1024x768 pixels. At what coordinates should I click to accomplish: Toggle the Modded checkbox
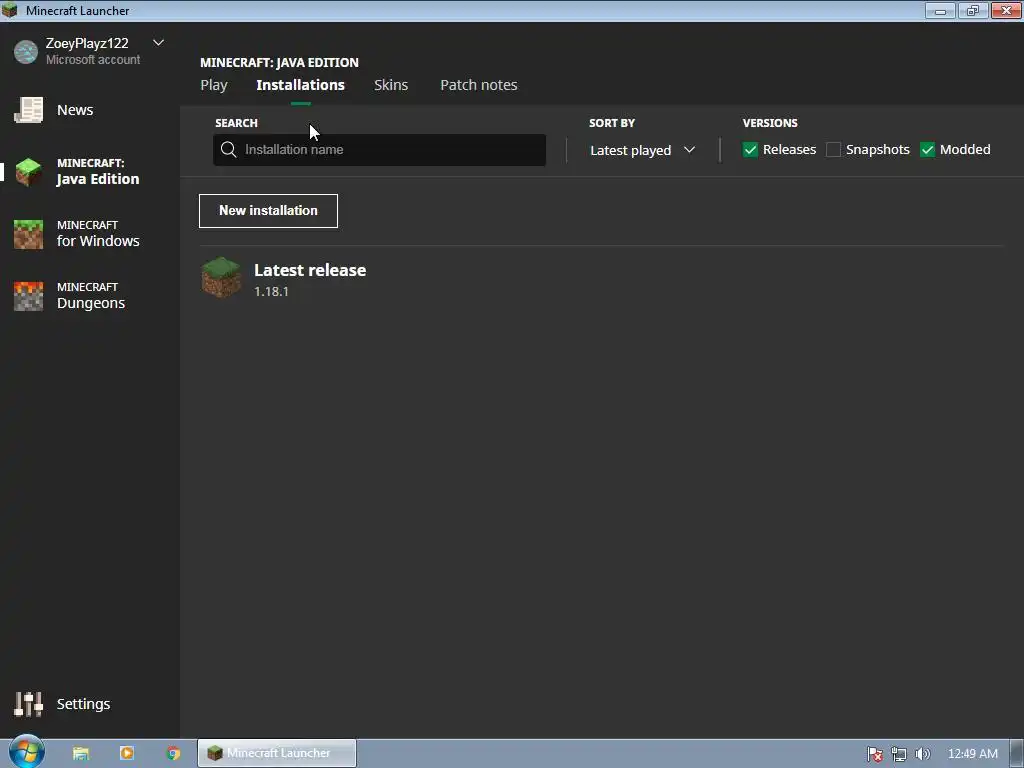[927, 150]
